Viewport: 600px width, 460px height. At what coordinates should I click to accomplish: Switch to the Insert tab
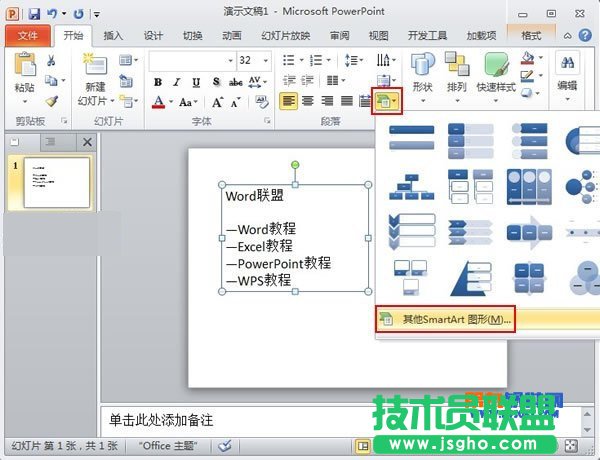(113, 36)
